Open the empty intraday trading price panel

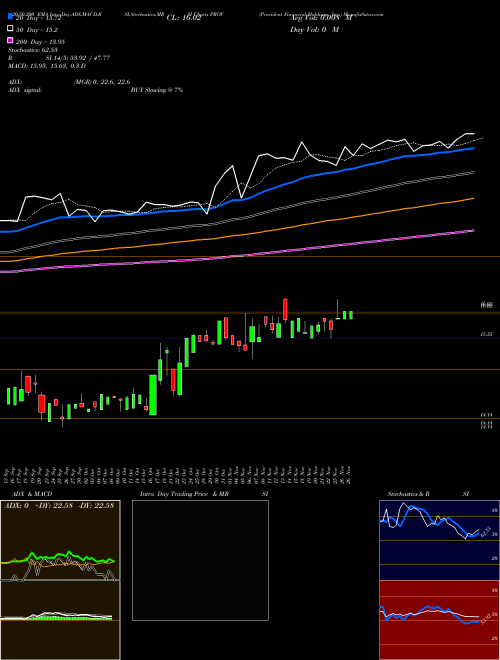click(200, 560)
